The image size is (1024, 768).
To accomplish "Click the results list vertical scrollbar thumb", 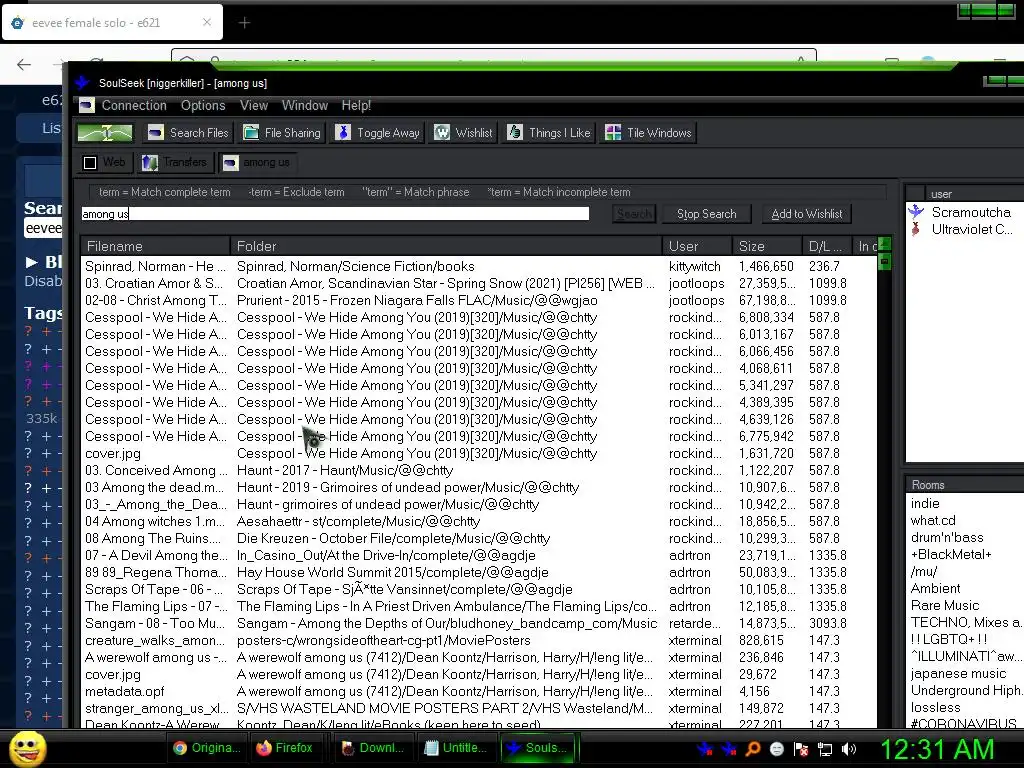I will coord(885,261).
